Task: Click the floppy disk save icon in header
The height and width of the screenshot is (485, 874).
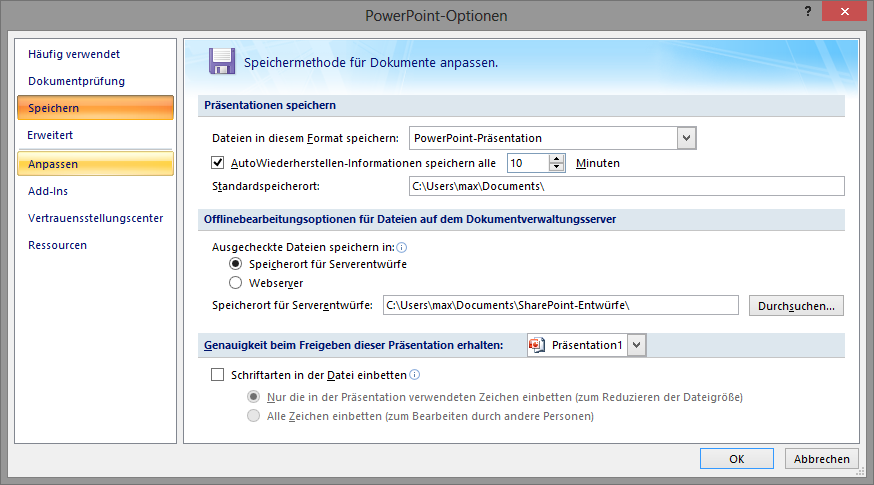Action: (x=222, y=61)
